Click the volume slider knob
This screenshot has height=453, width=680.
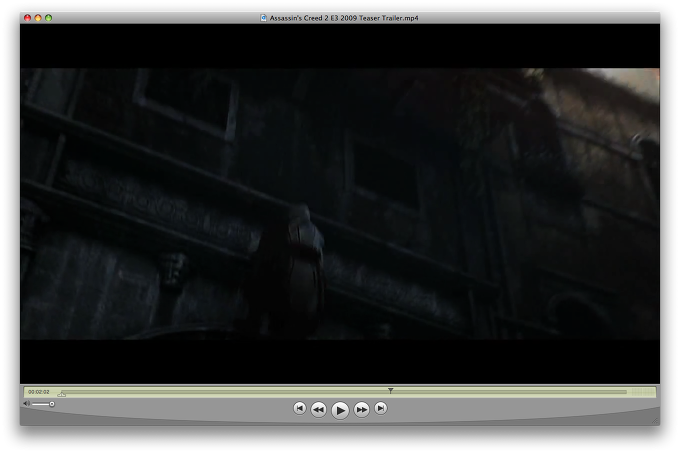click(52, 404)
